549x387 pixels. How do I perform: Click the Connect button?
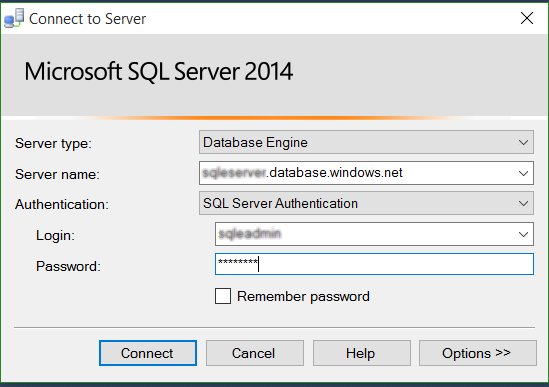pyautogui.click(x=148, y=353)
